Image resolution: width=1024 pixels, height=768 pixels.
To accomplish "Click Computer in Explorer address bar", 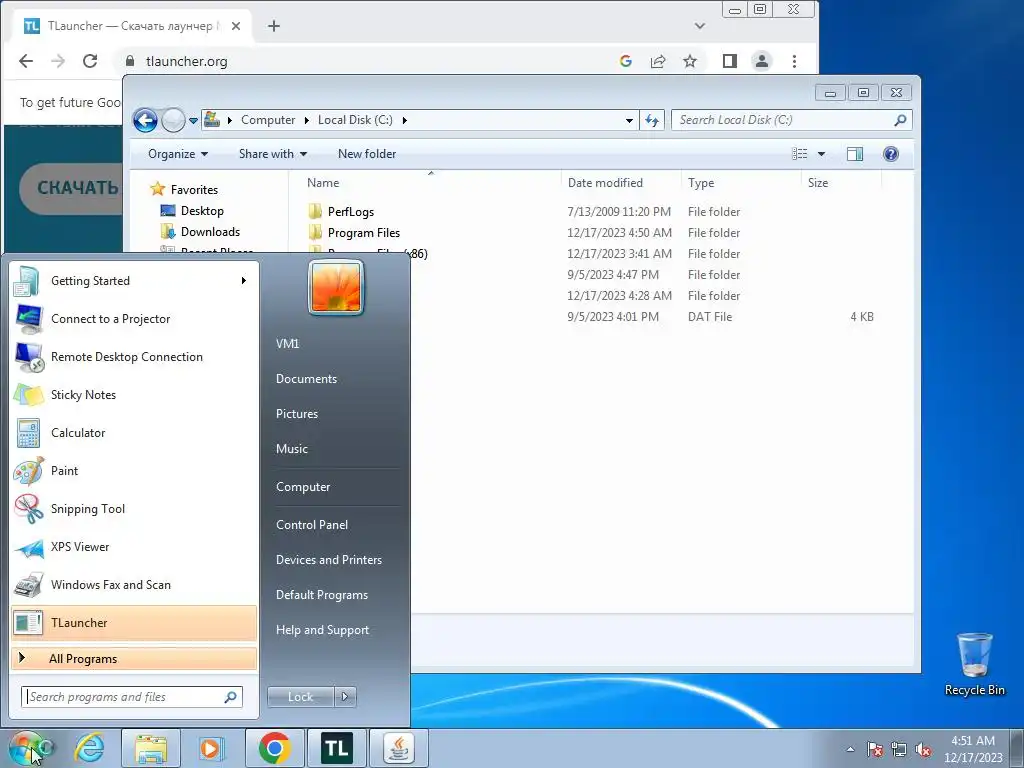I will click(268, 120).
